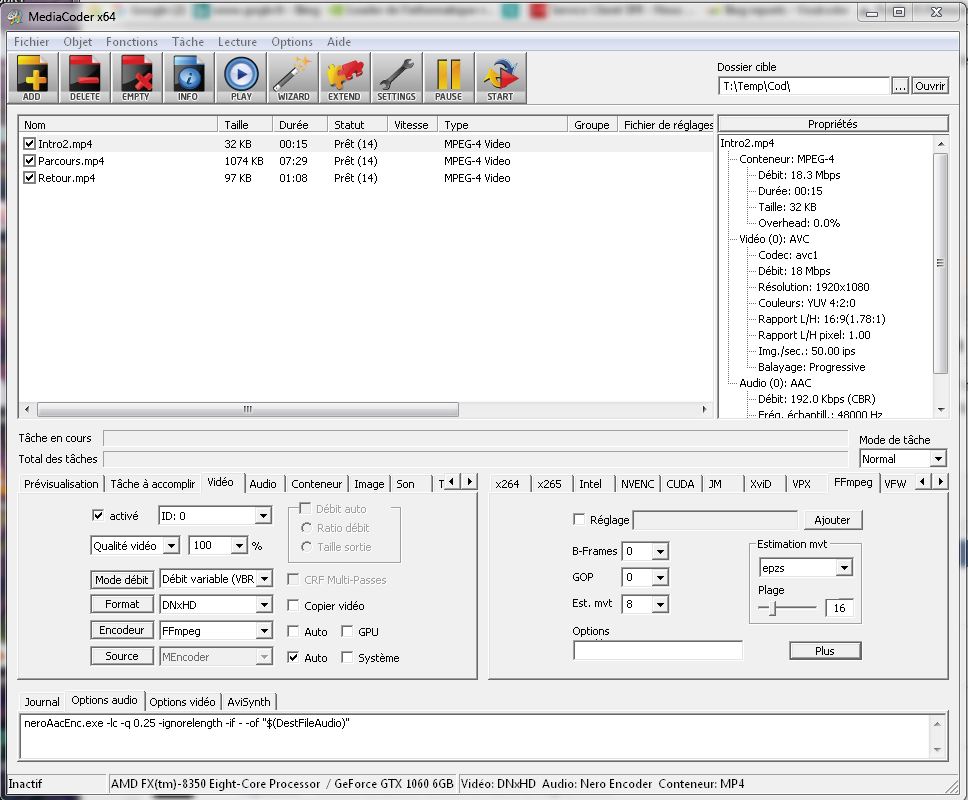Click the Plus button
This screenshot has height=800, width=968.
(825, 651)
